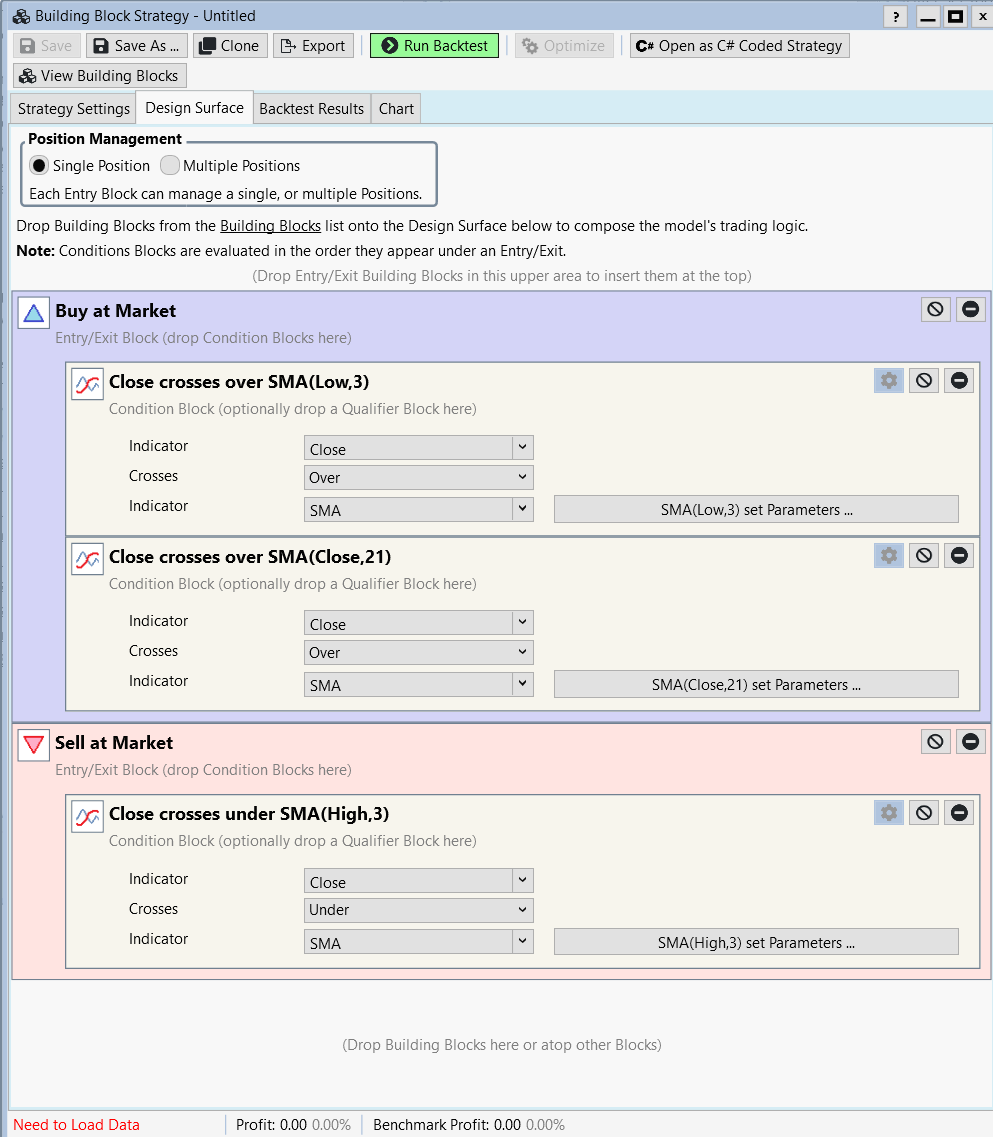Open the Strategy Settings tab

(74, 109)
